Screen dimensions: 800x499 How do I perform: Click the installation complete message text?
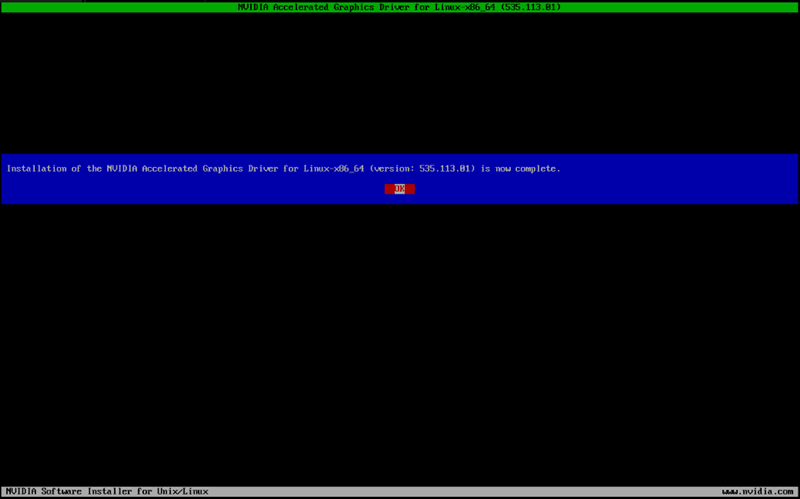click(284, 168)
